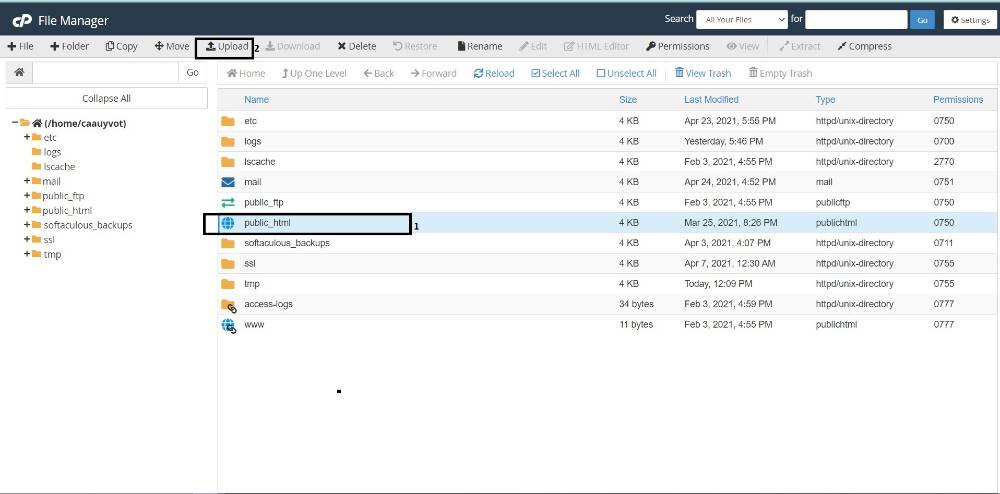Click the home icon beside path field
Screen dimensions: 1000x494
19,73
